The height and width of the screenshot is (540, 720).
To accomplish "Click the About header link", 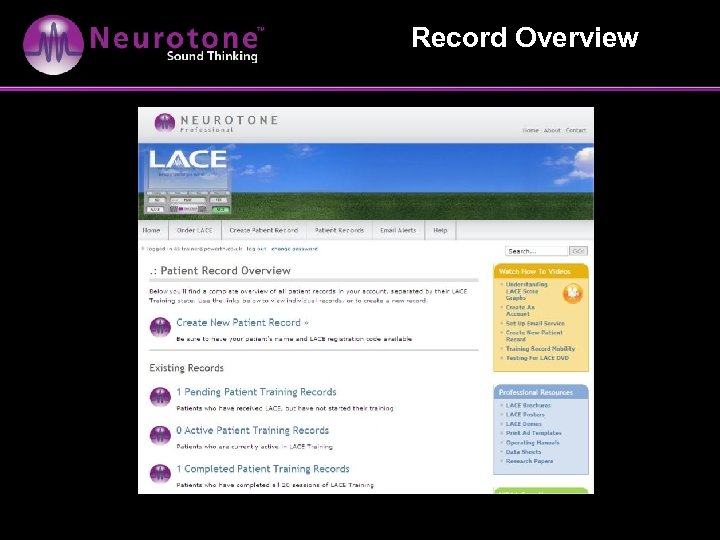I will tap(552, 130).
